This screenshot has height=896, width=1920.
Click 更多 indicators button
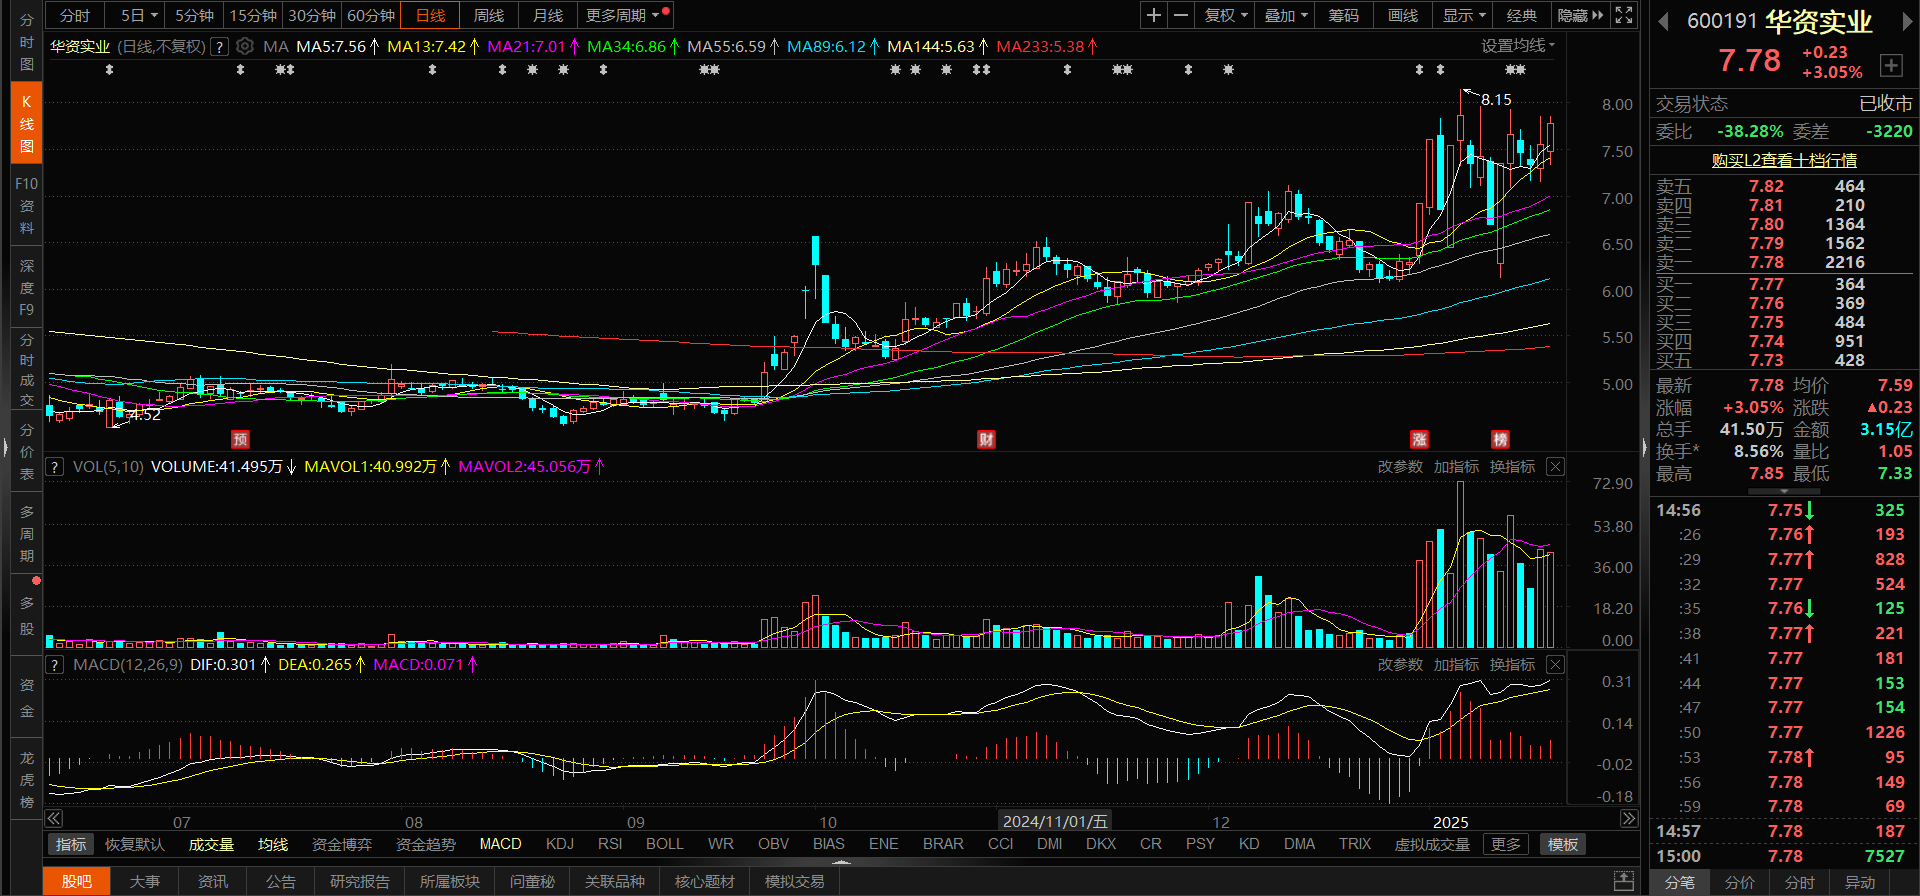pos(1506,844)
